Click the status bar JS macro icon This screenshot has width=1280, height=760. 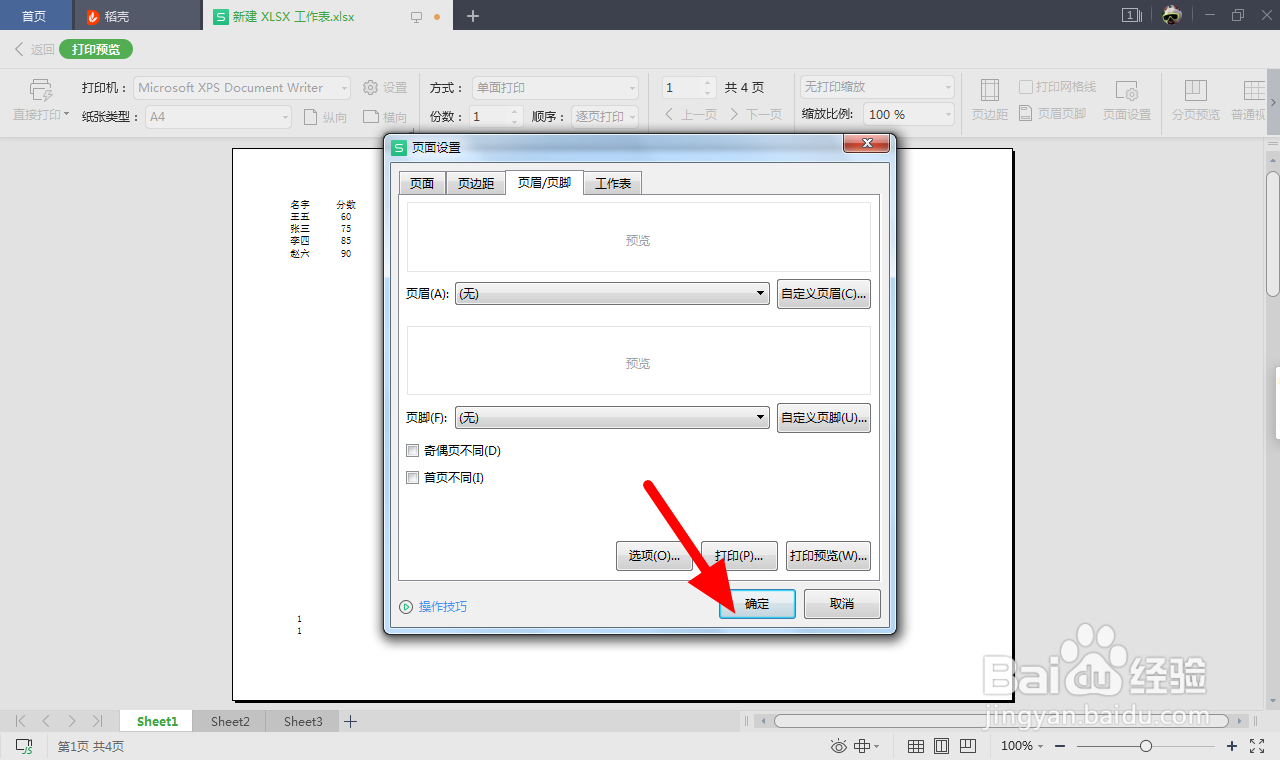click(24, 746)
